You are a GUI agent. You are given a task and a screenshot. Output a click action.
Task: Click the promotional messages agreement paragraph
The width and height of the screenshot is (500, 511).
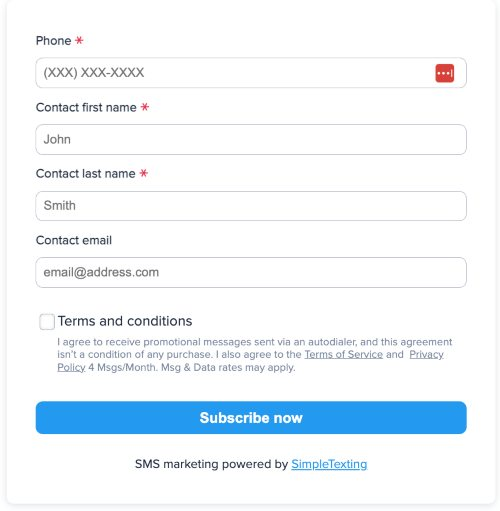tap(255, 355)
